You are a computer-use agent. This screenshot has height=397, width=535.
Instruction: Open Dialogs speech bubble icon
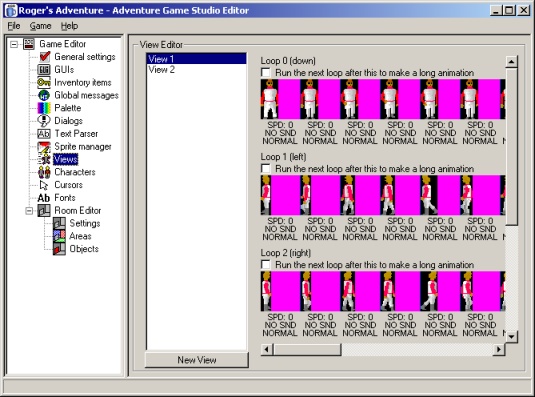44,121
